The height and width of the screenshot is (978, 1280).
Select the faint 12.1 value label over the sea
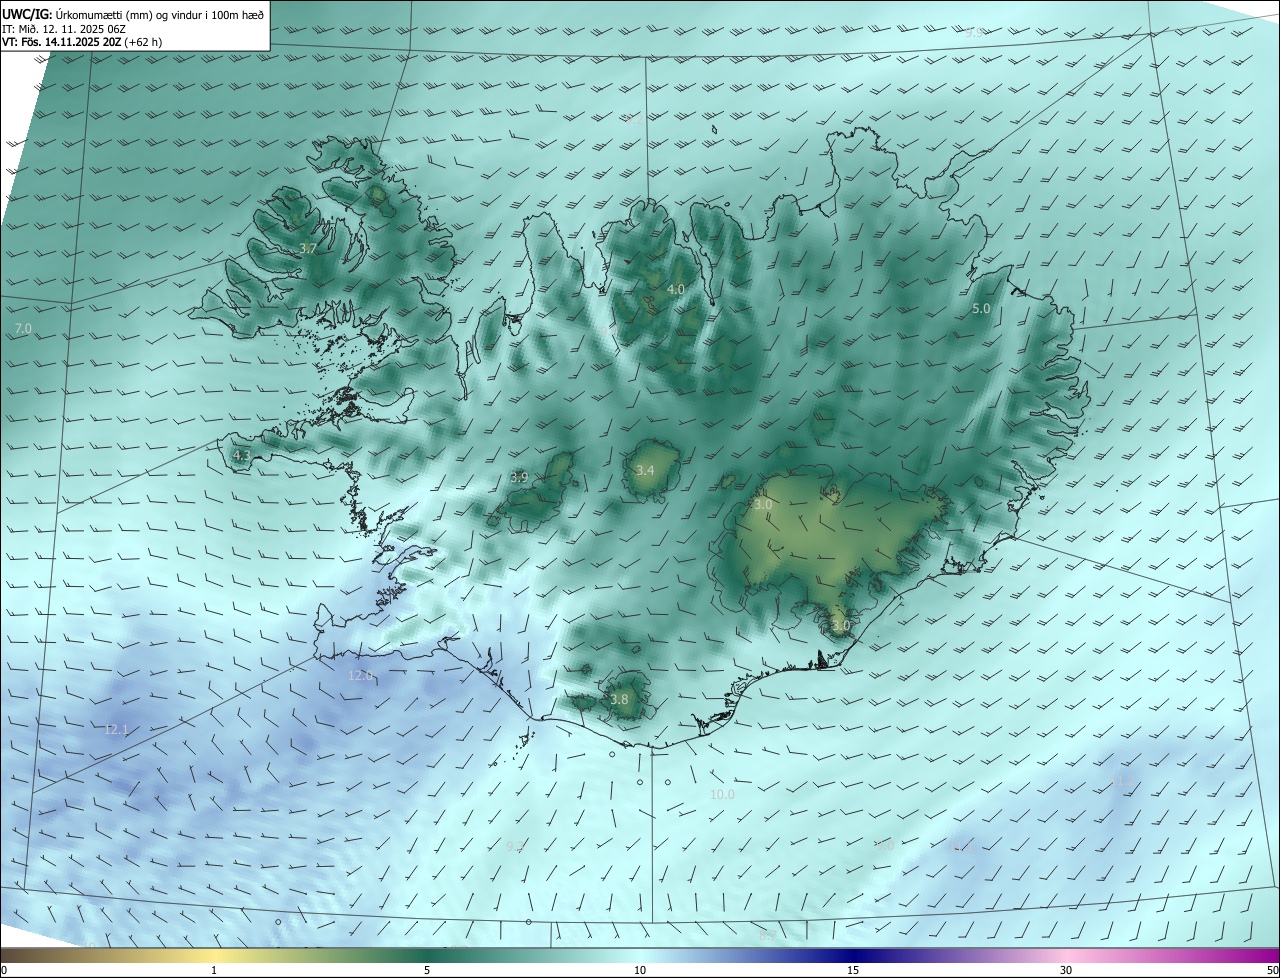116,730
